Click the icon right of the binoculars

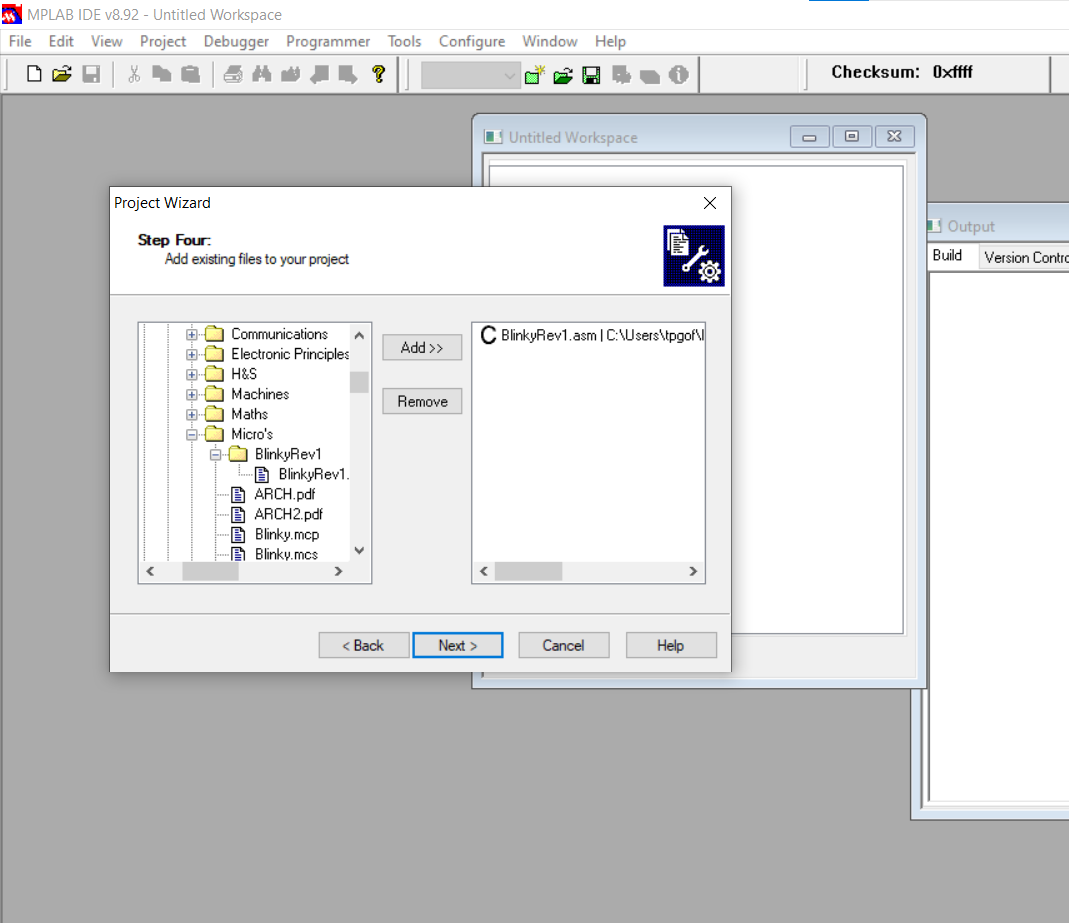pos(290,74)
